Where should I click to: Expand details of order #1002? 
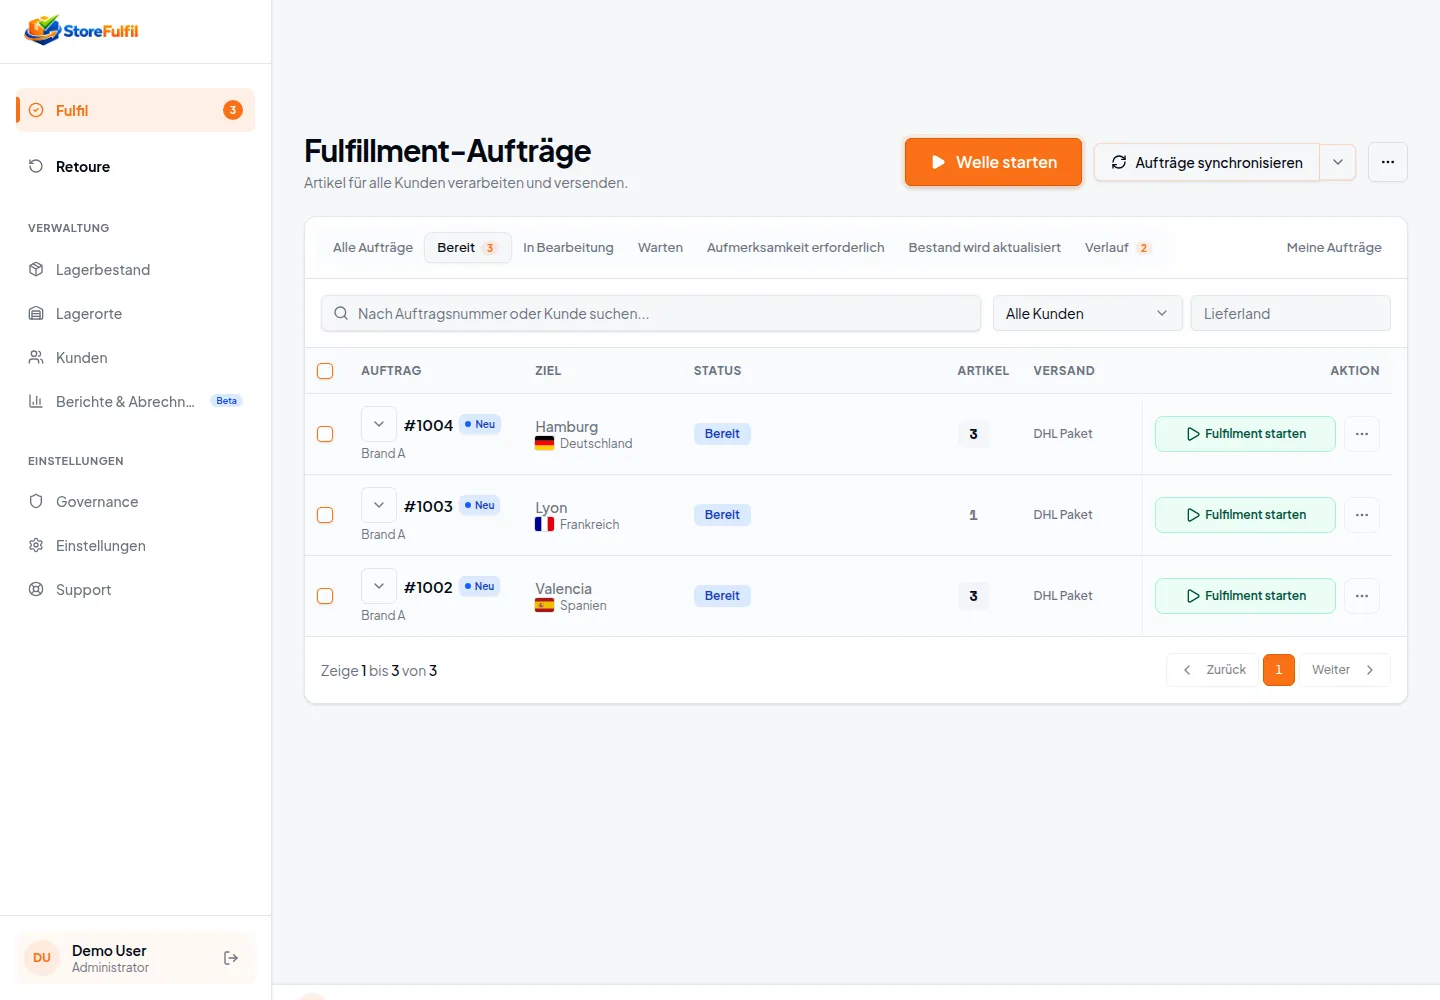(x=379, y=586)
